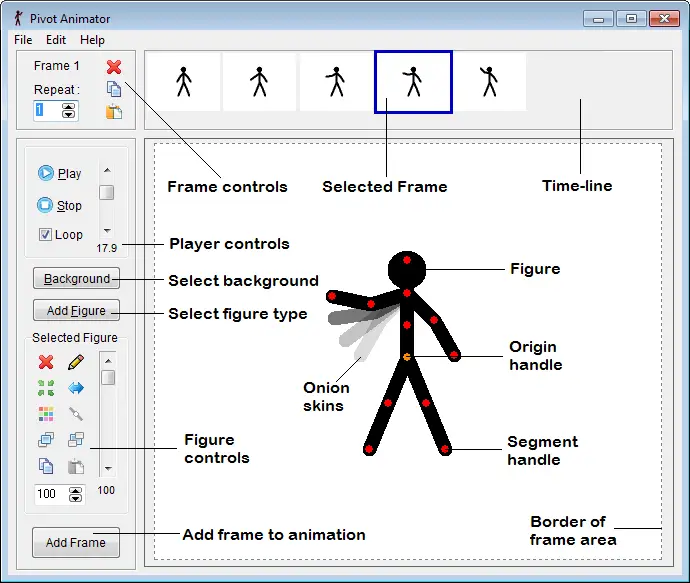Click the blue-outlined selected frame thumbnail

[x=413, y=82]
